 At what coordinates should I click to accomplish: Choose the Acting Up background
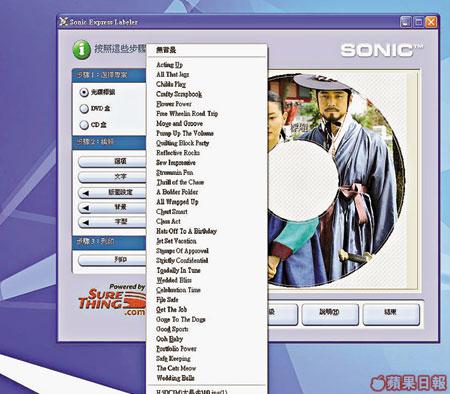click(207, 65)
